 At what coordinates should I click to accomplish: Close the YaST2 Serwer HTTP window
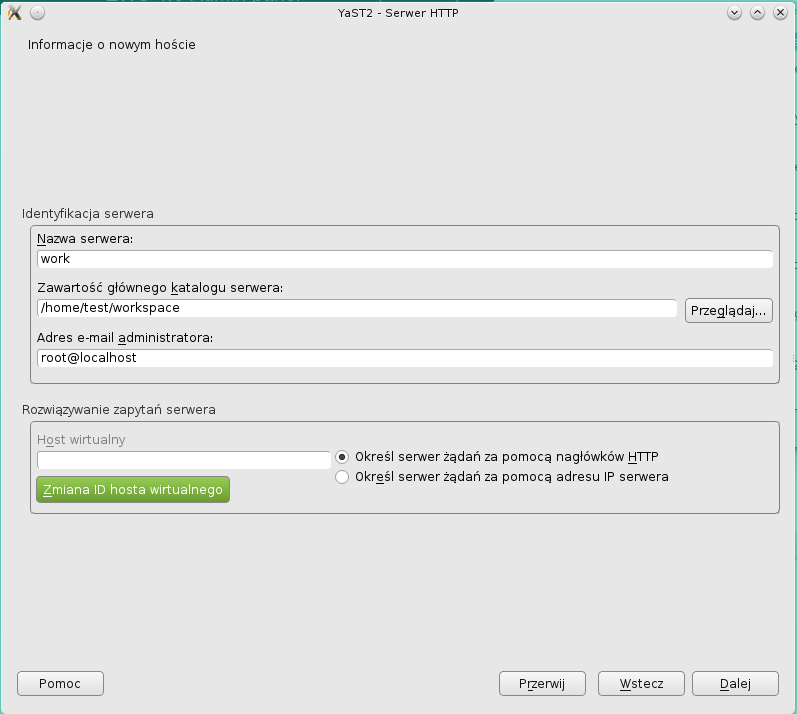point(779,13)
